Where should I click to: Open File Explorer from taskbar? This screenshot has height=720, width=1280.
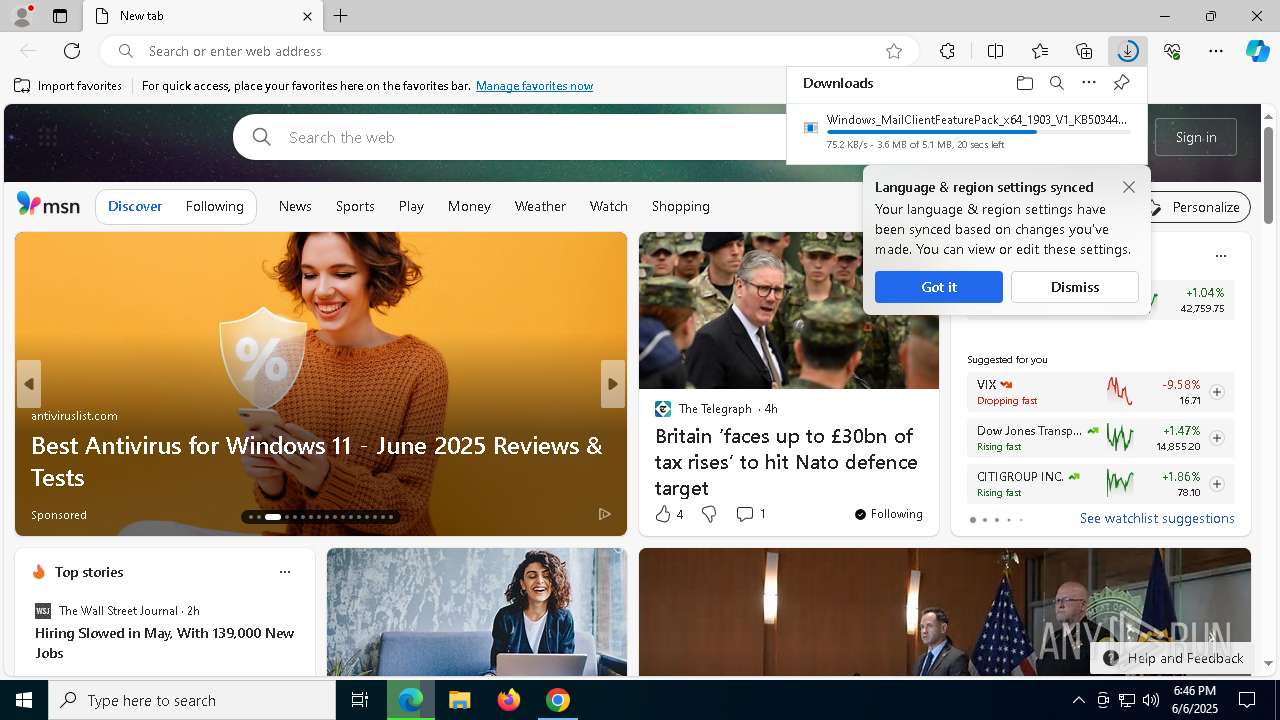(459, 700)
